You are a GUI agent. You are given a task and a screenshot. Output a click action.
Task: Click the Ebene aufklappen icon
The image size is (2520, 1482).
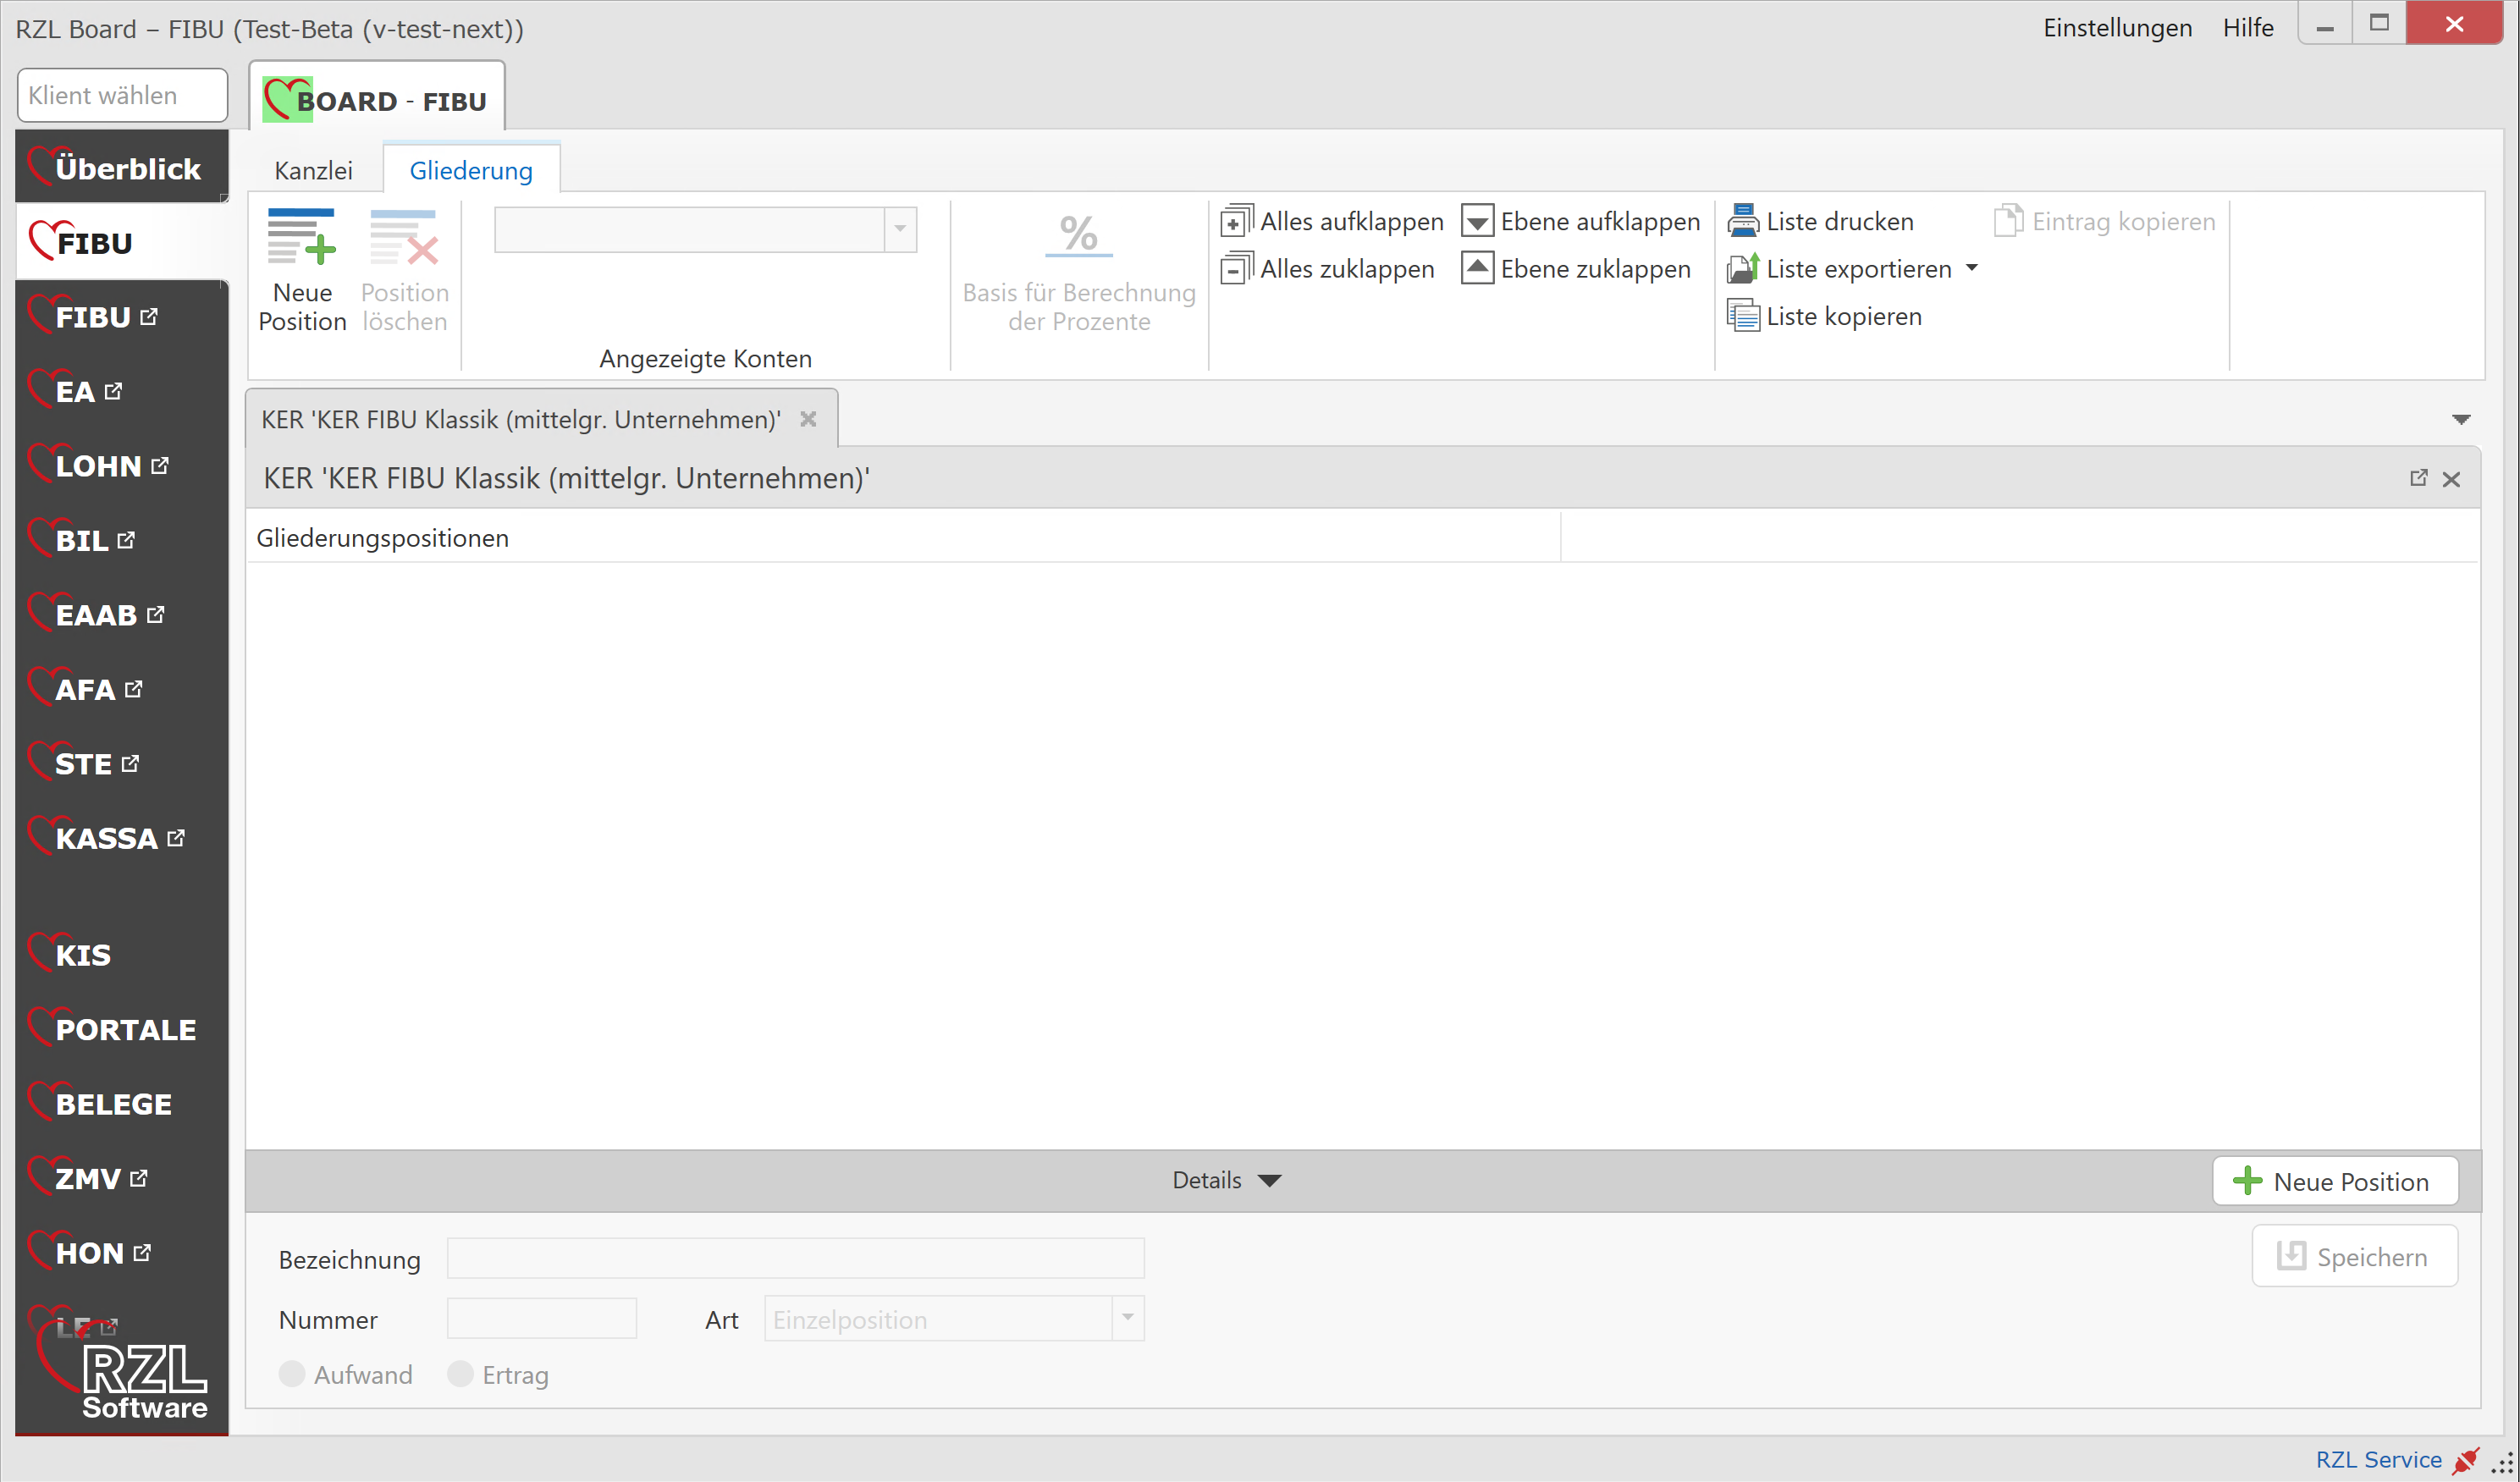(x=1477, y=221)
